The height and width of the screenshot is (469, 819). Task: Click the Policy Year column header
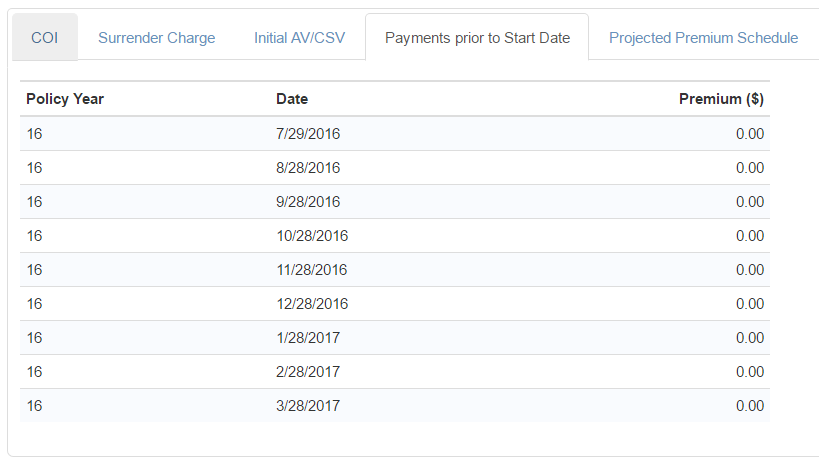(x=65, y=99)
